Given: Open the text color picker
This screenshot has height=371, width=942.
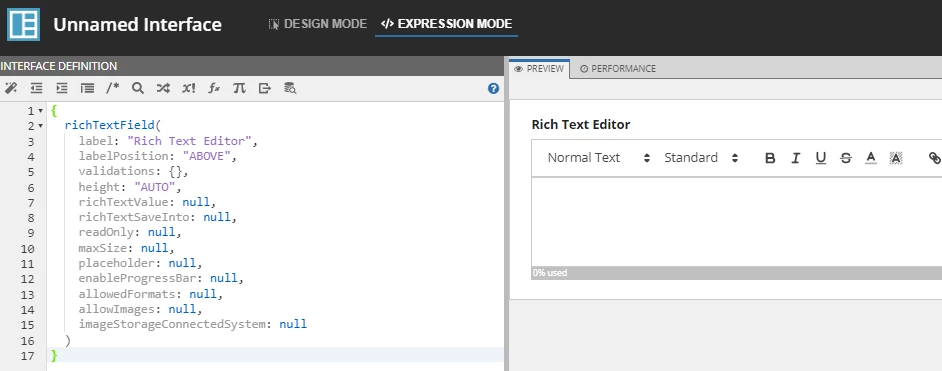Looking at the screenshot, I should click(871, 158).
